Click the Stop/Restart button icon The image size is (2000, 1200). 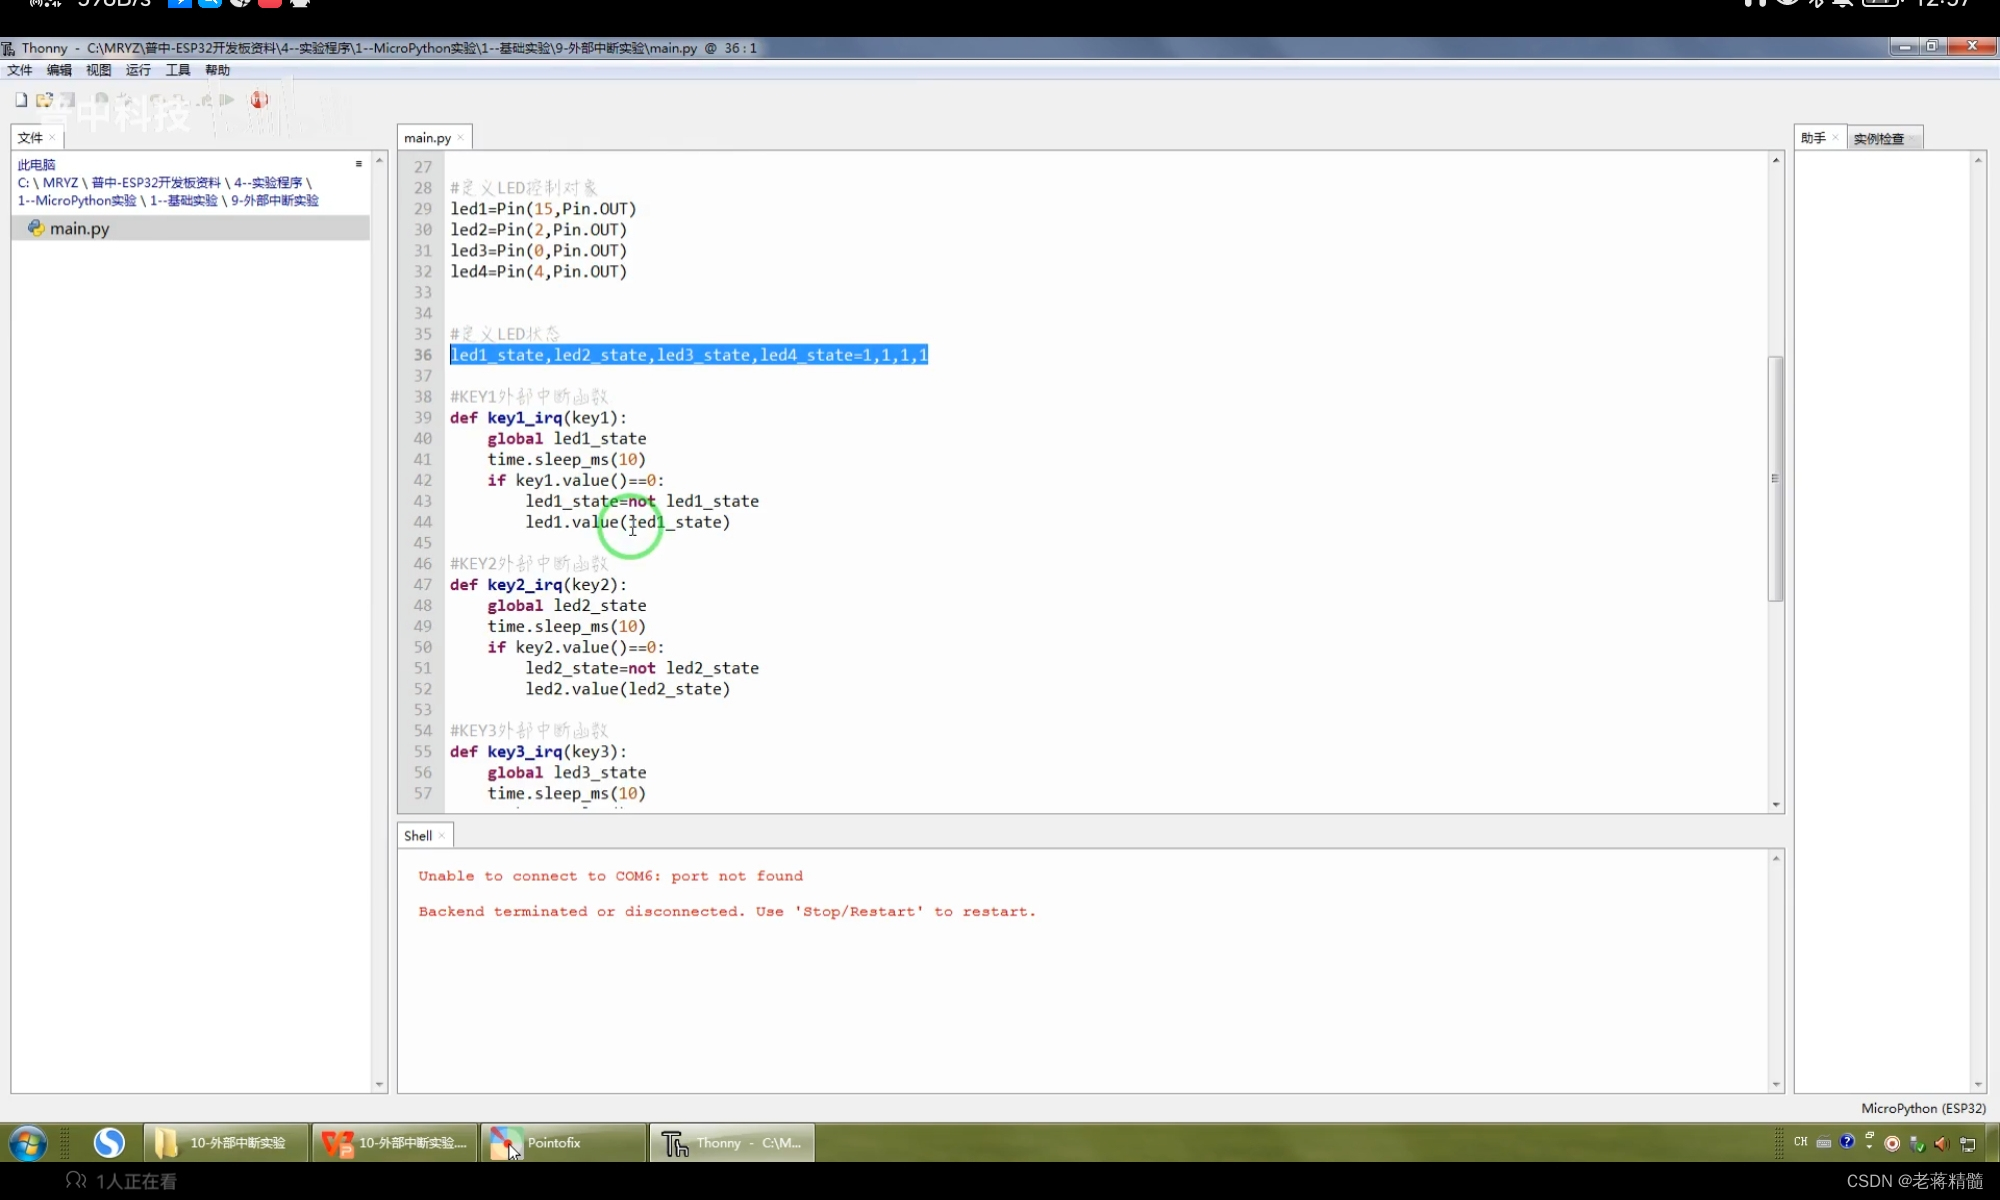click(x=257, y=99)
